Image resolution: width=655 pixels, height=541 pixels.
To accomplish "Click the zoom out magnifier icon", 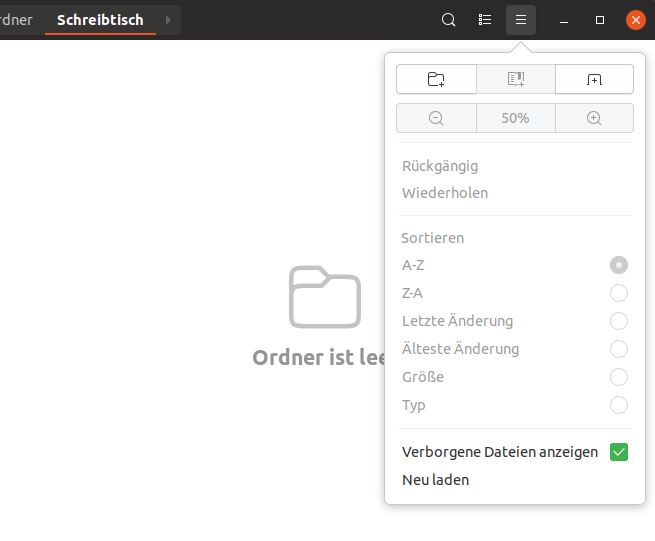I will pos(436,118).
